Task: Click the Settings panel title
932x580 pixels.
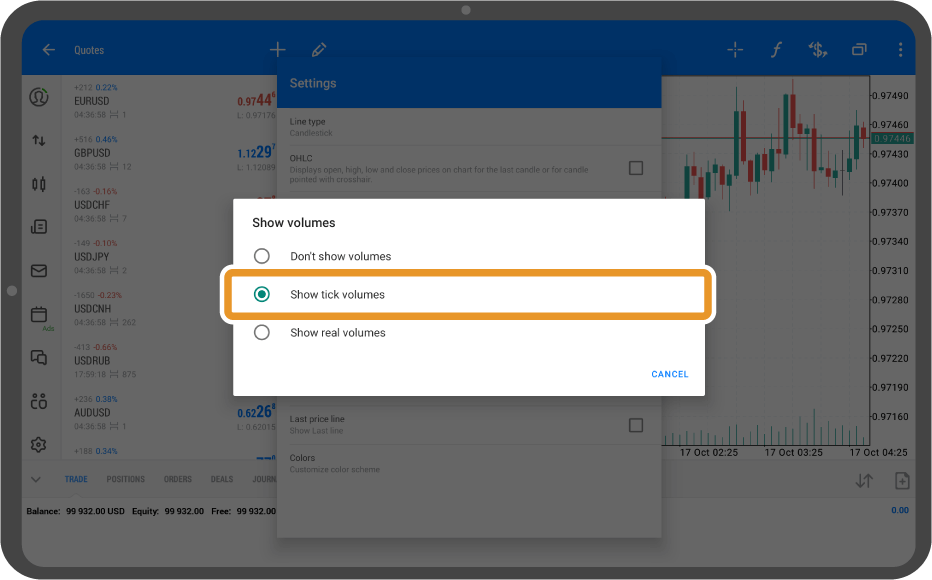Action: pyautogui.click(x=313, y=83)
